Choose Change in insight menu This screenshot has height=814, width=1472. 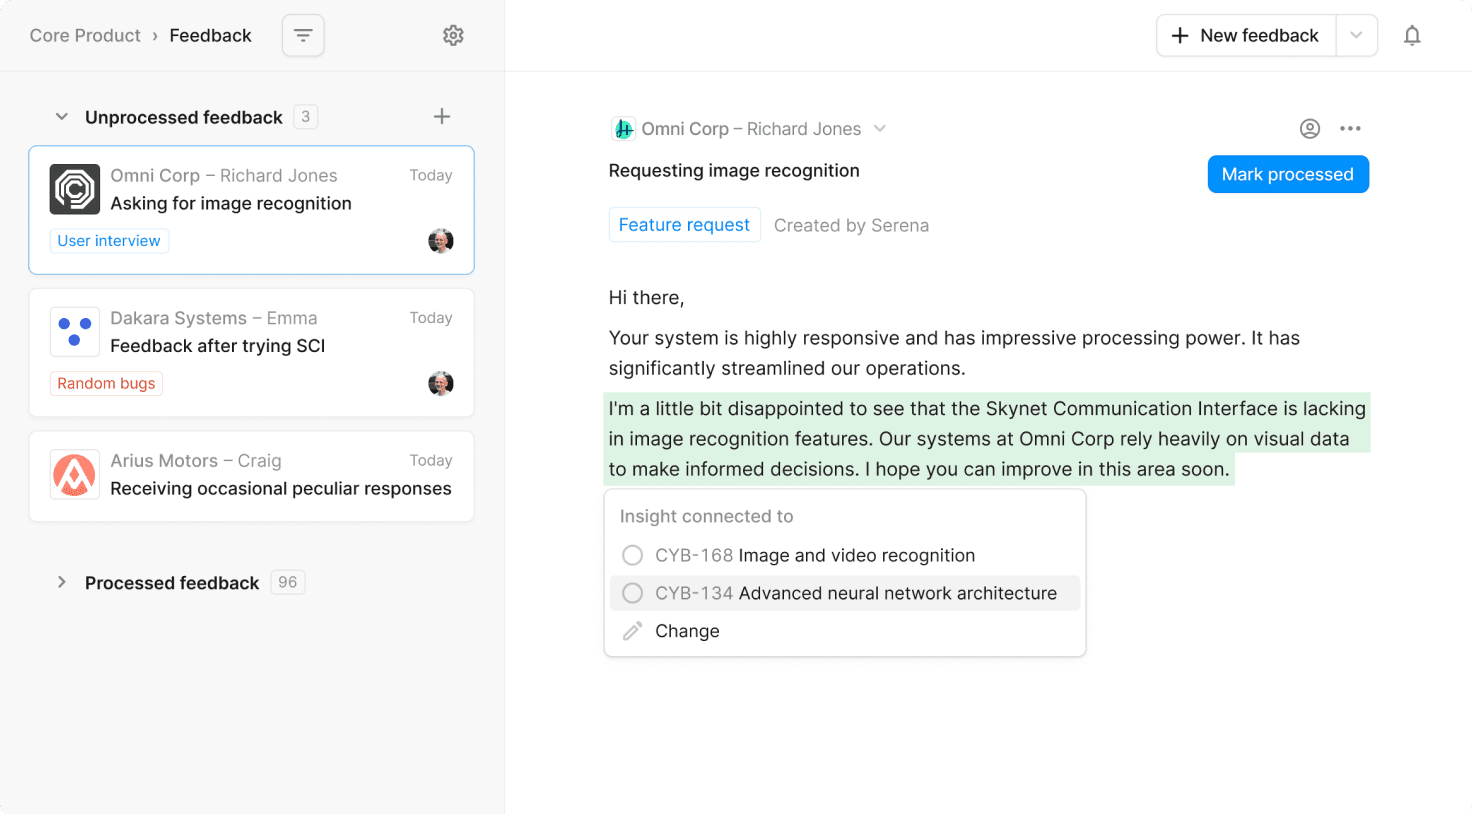pos(687,631)
